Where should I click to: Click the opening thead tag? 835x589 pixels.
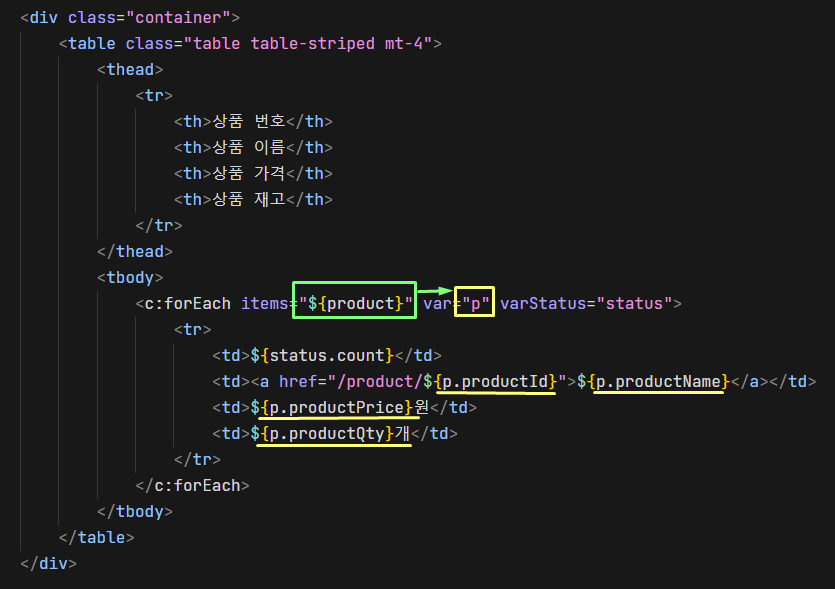[x=130, y=70]
